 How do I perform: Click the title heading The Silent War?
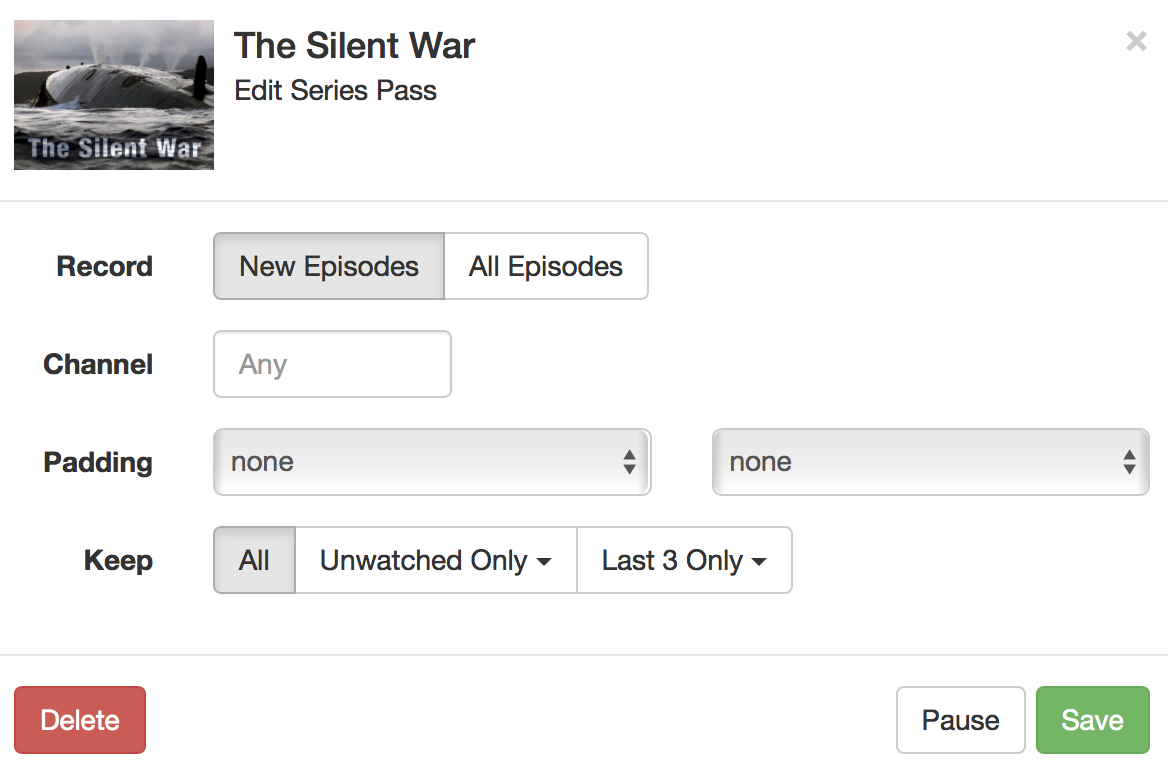354,45
